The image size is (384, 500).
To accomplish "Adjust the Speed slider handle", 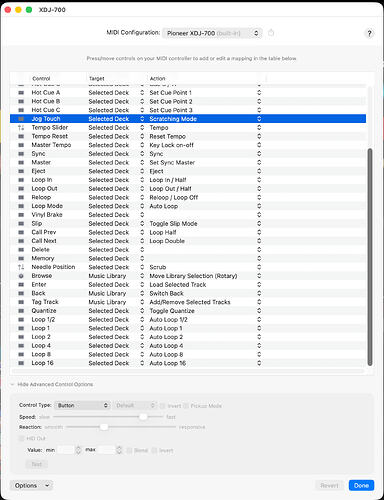I will click(x=143, y=417).
